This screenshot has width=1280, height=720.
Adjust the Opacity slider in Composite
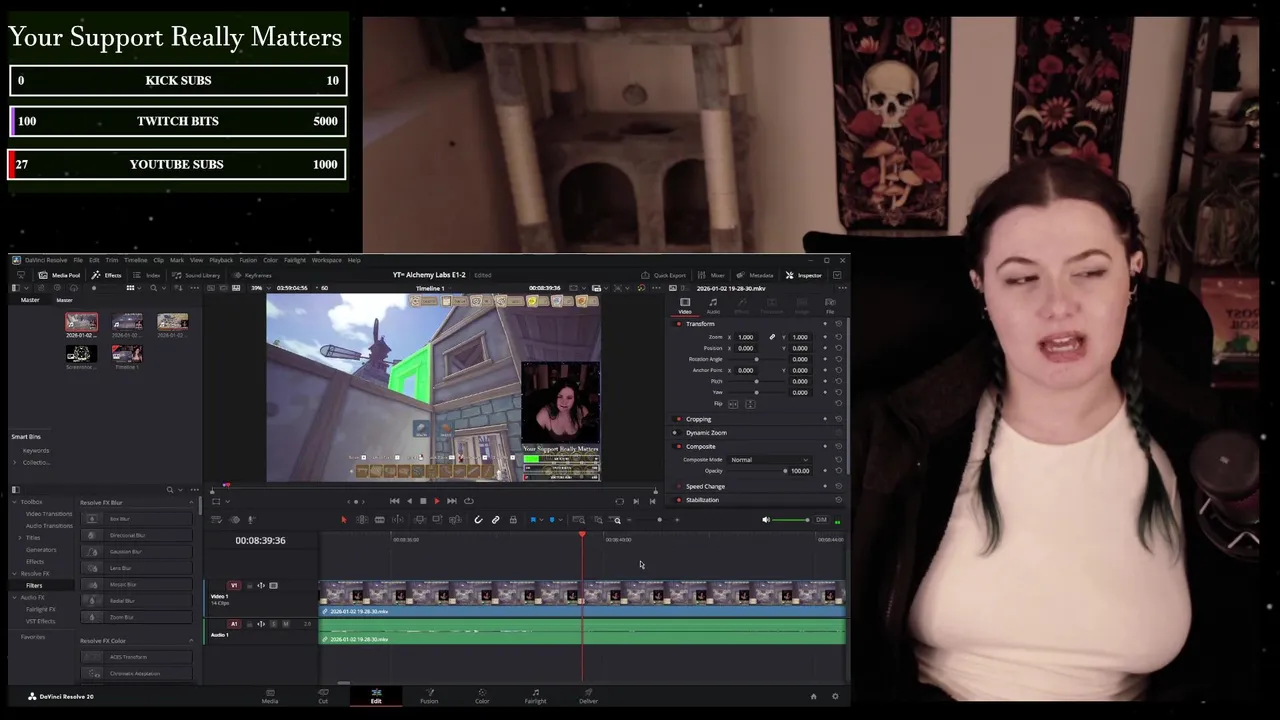758,471
